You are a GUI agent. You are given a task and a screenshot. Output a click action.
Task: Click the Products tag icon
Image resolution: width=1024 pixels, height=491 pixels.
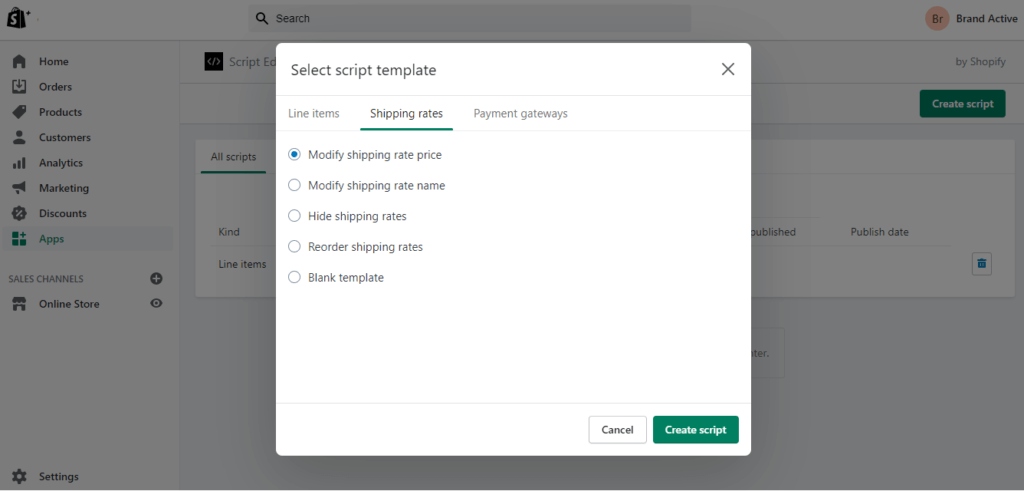(19, 112)
